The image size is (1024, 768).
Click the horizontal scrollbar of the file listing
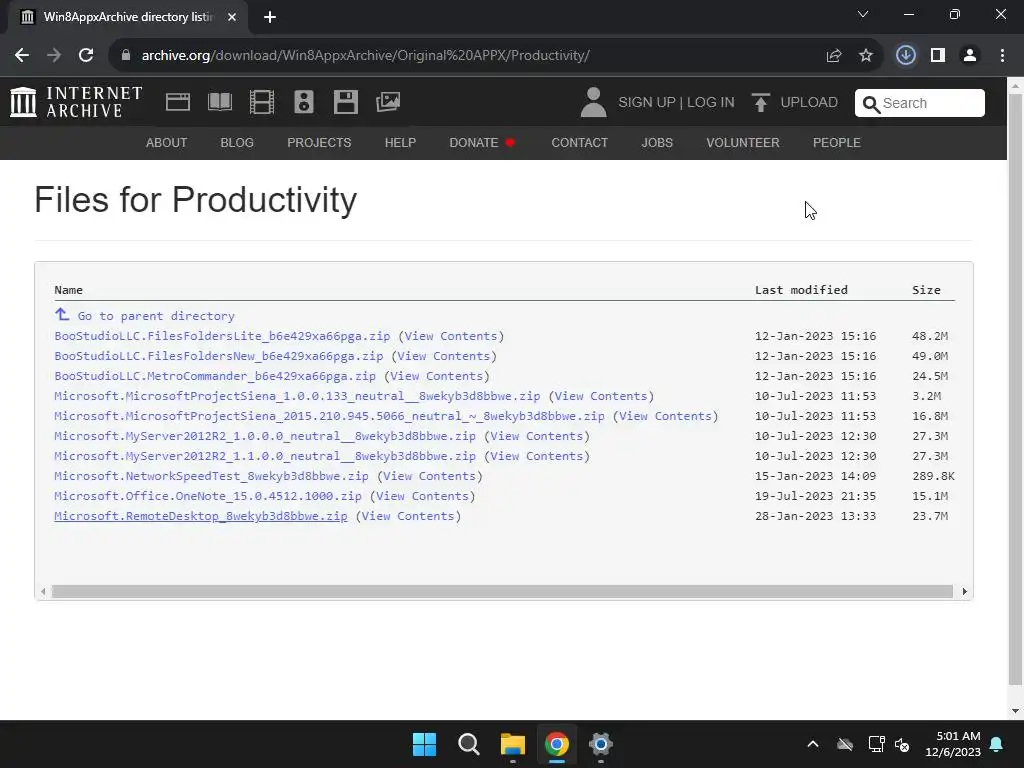tap(502, 592)
